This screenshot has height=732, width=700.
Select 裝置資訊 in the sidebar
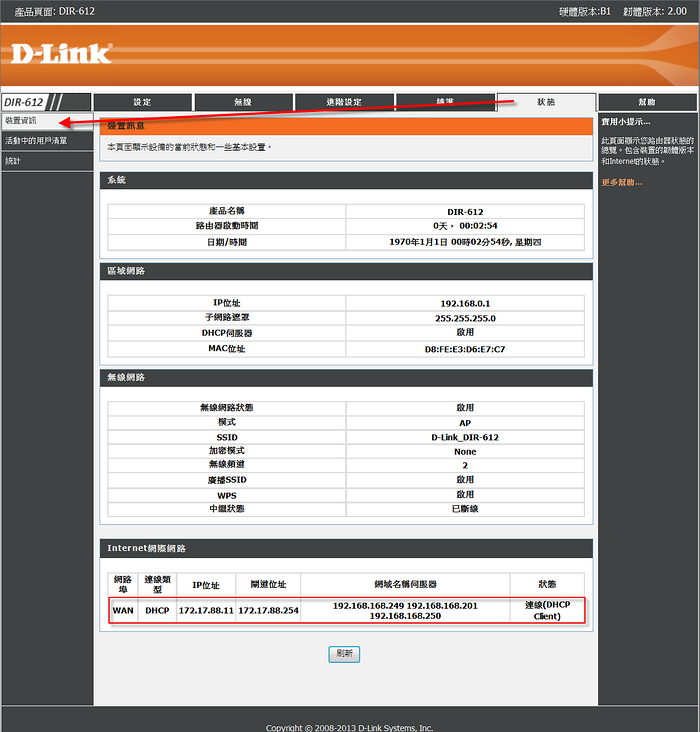pos(21,121)
